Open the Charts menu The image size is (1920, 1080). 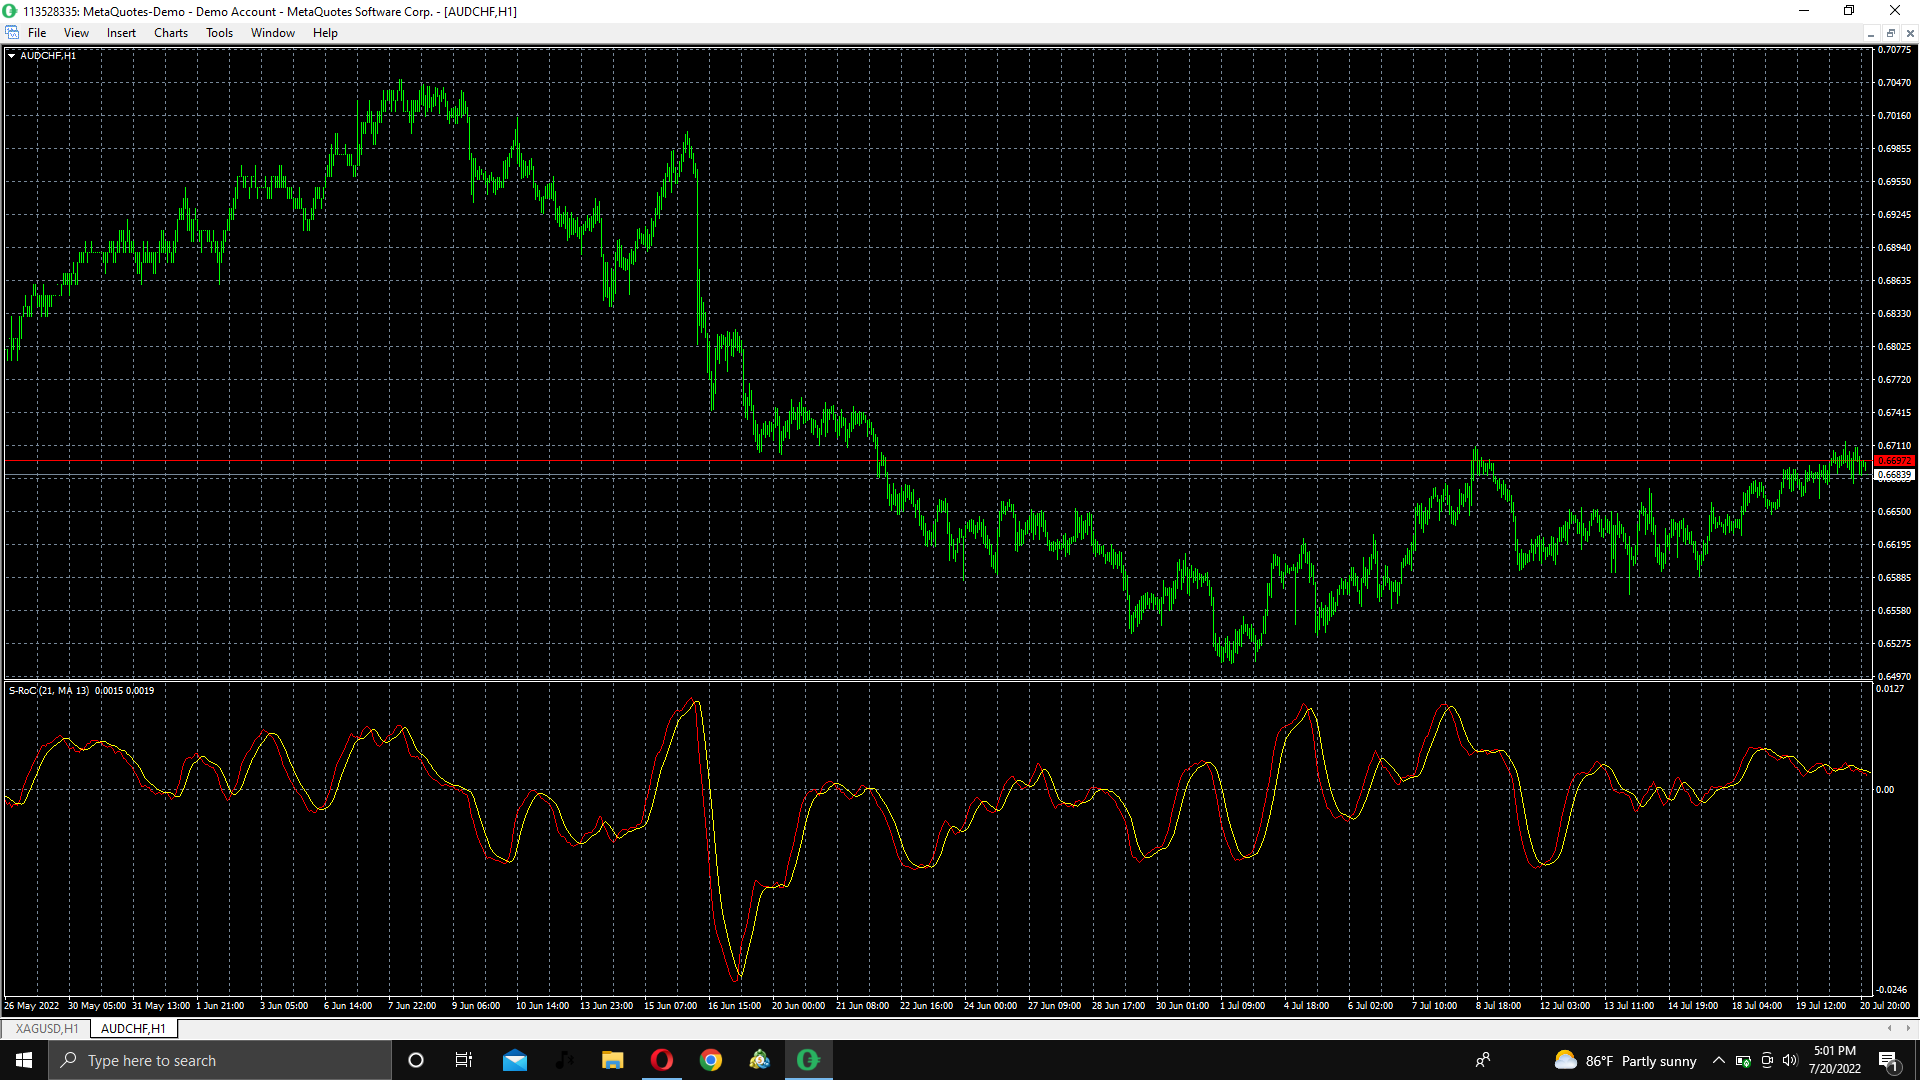point(171,33)
